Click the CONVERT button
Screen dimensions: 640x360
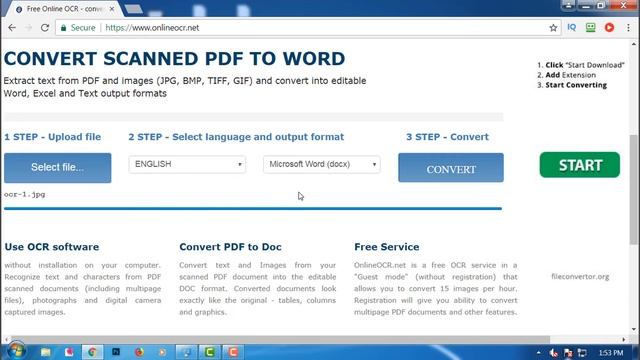pyautogui.click(x=451, y=168)
